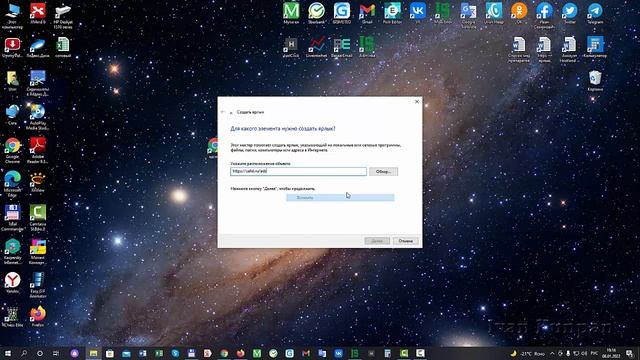Open the Camtasia Studio desktop shortcut
Viewport: 640px width, 360px height.
(38, 218)
